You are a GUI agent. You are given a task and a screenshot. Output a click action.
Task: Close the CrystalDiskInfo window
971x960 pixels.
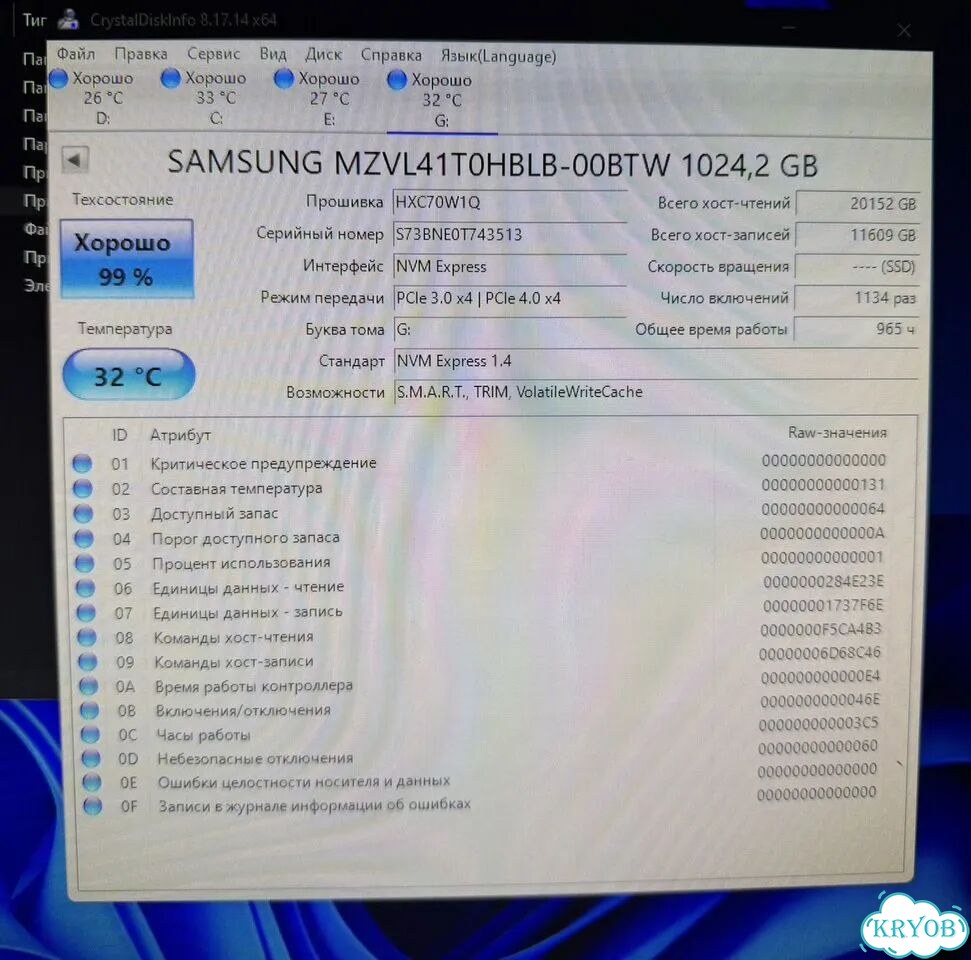904,30
